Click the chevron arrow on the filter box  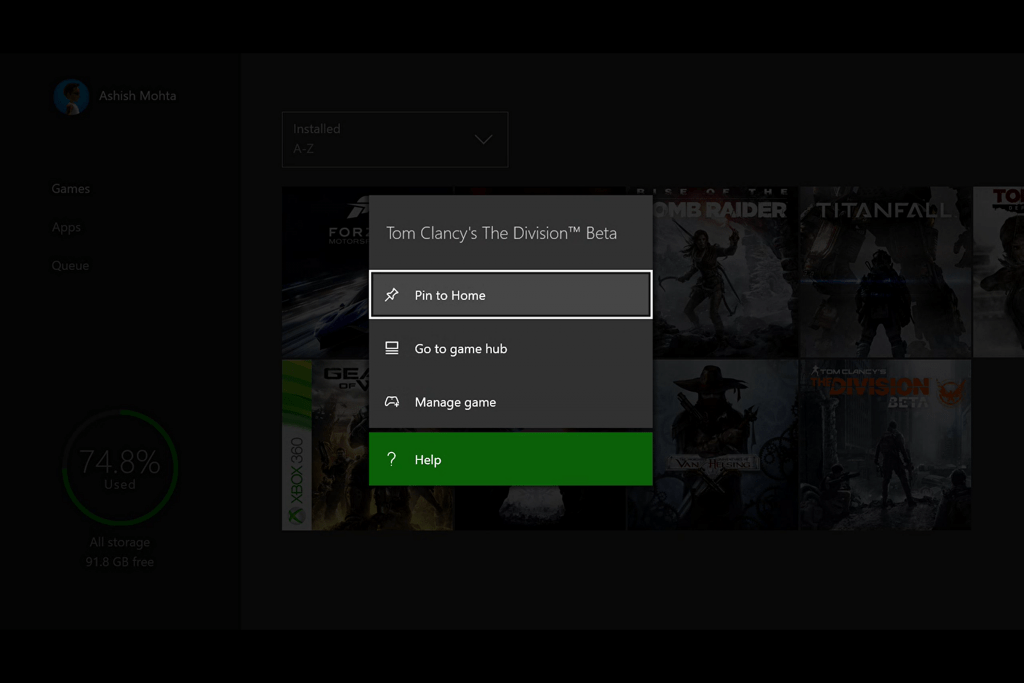point(483,139)
